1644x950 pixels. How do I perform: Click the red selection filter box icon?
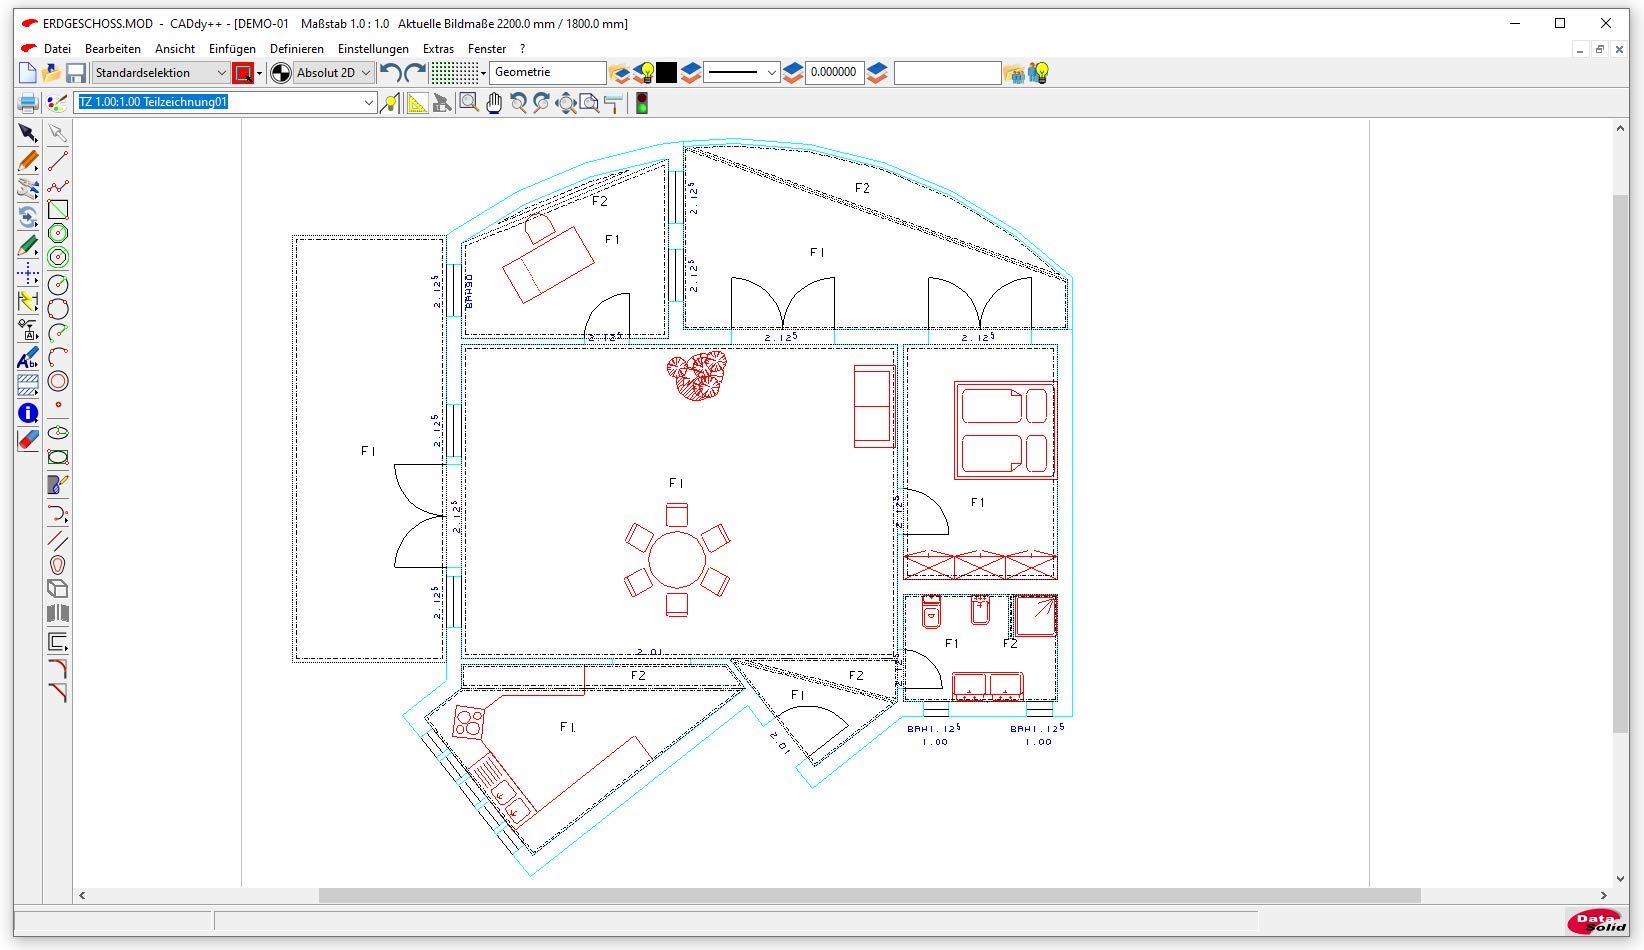tap(243, 73)
